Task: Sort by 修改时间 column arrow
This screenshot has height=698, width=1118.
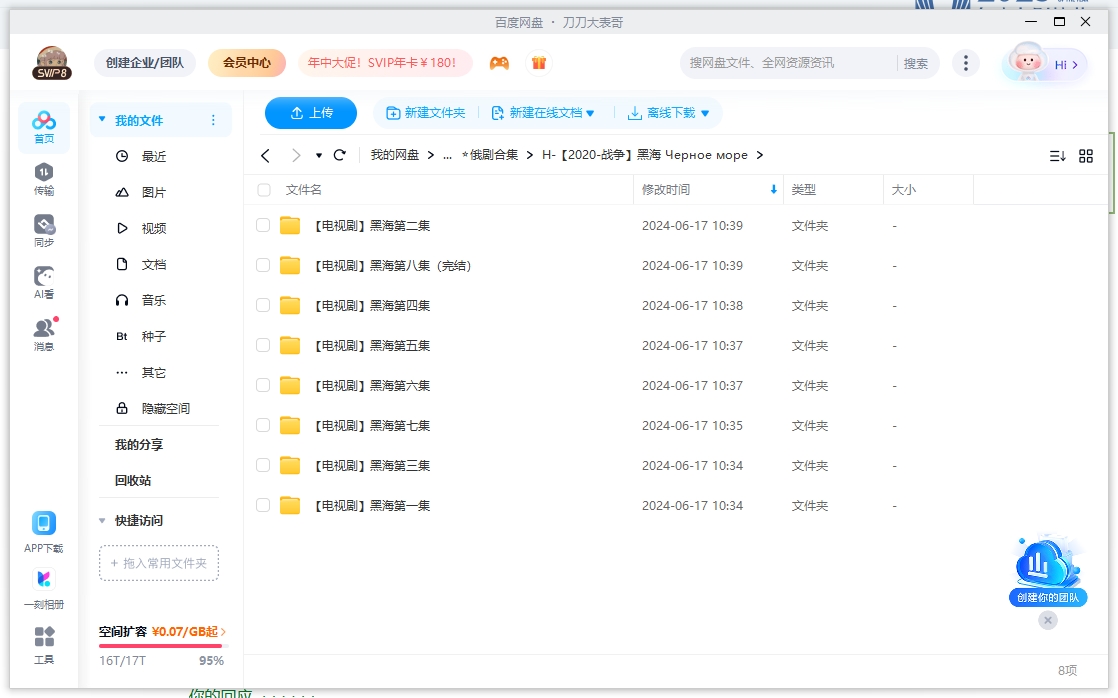Action: [x=773, y=190]
